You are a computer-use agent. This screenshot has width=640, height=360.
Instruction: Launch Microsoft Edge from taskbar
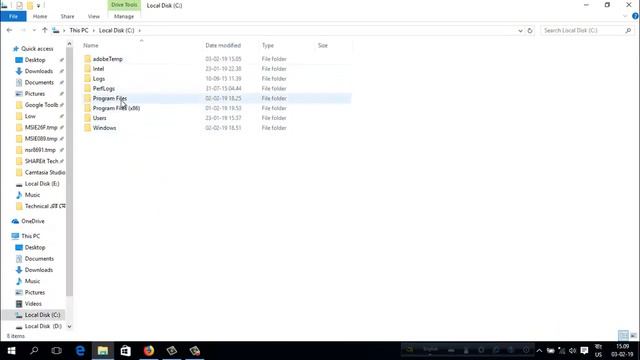(x=80, y=351)
